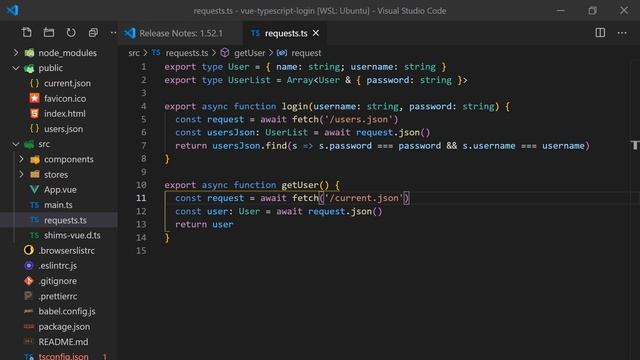
Task: Collapse all folders in Explorer
Action: click(93, 33)
